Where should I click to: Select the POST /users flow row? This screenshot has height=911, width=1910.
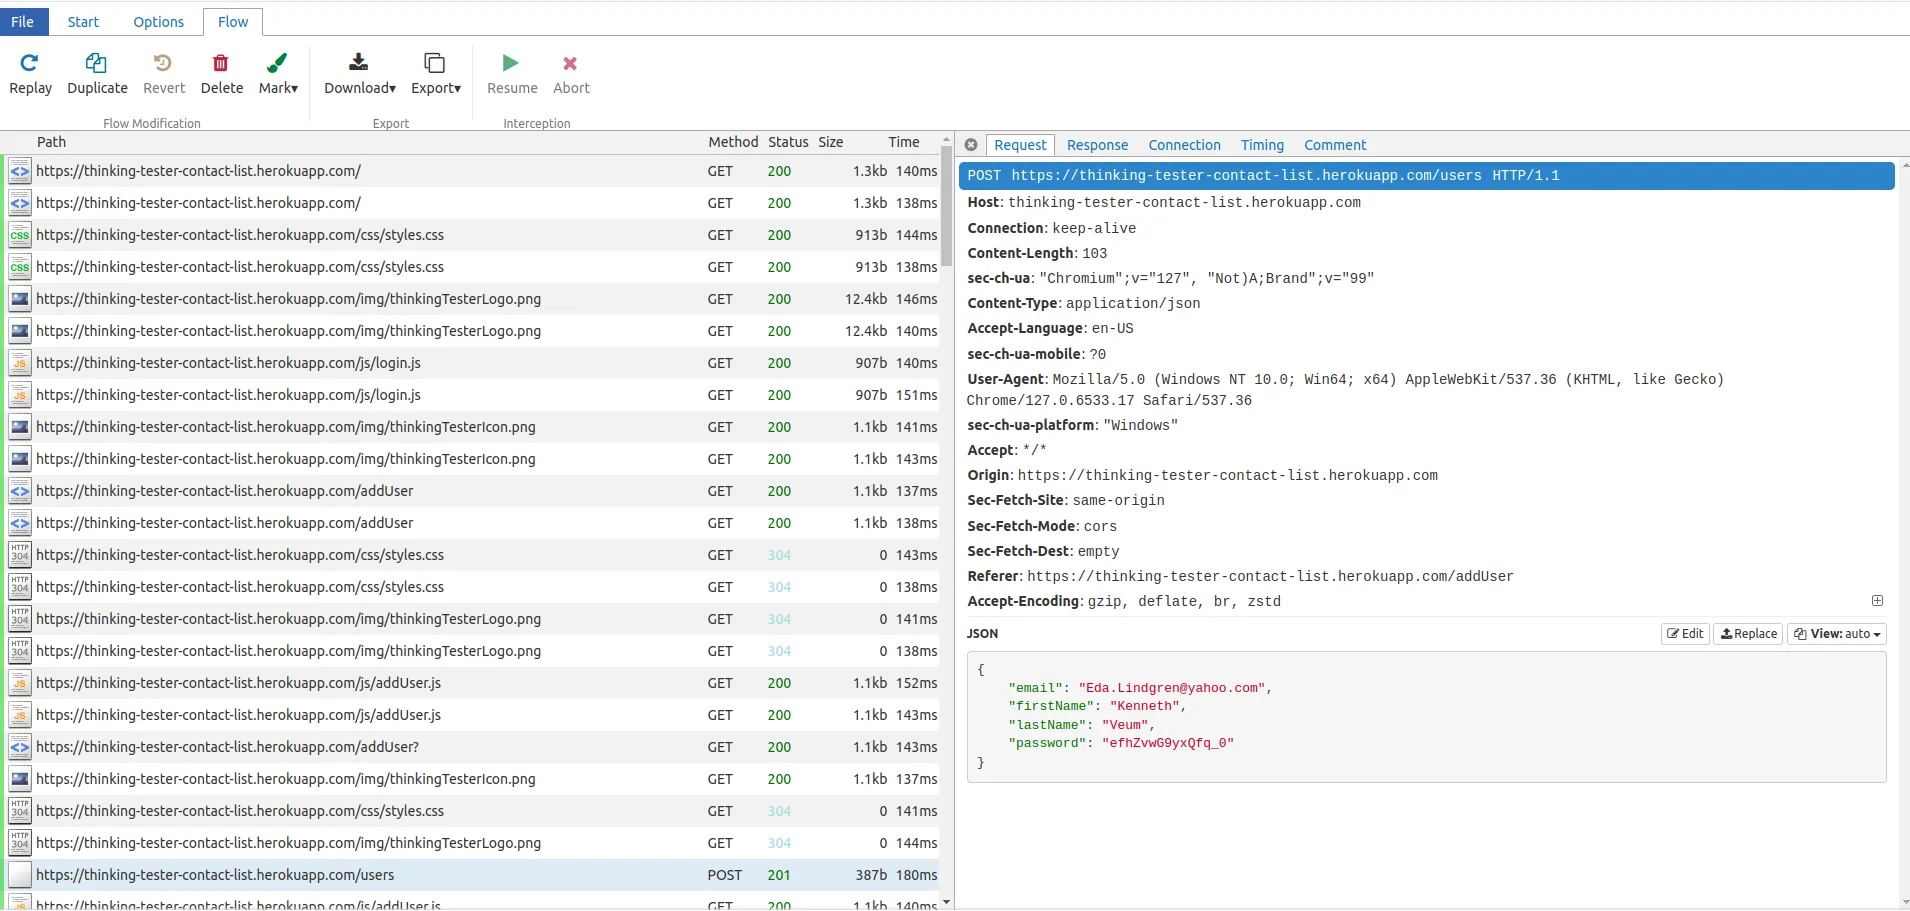472,875
